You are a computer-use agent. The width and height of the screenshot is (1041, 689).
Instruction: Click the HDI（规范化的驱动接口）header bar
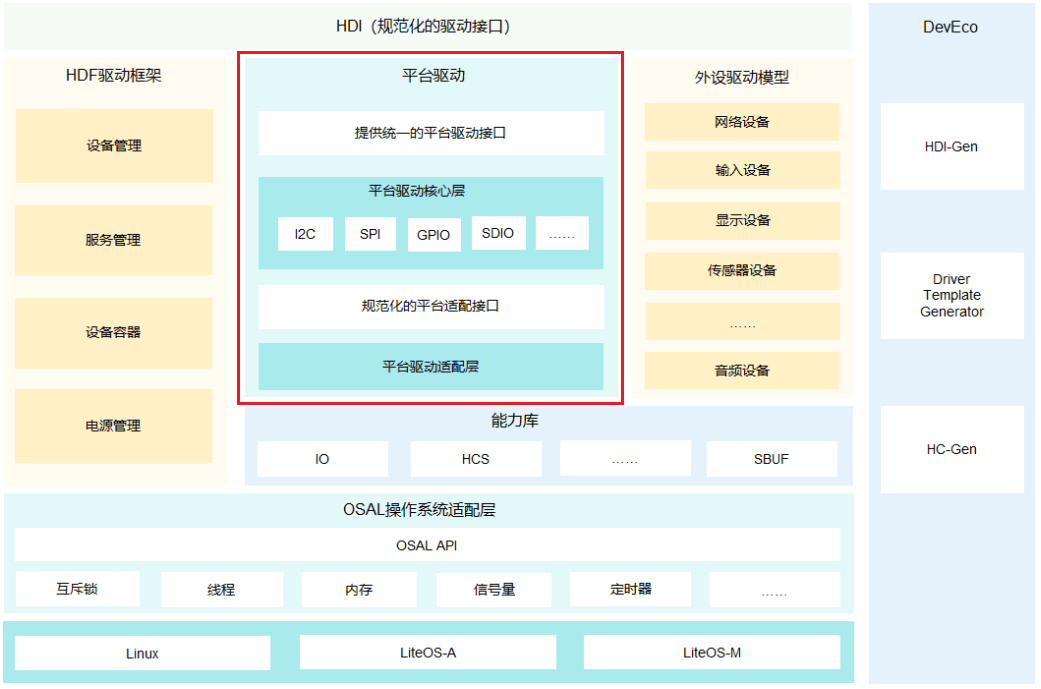tap(428, 27)
